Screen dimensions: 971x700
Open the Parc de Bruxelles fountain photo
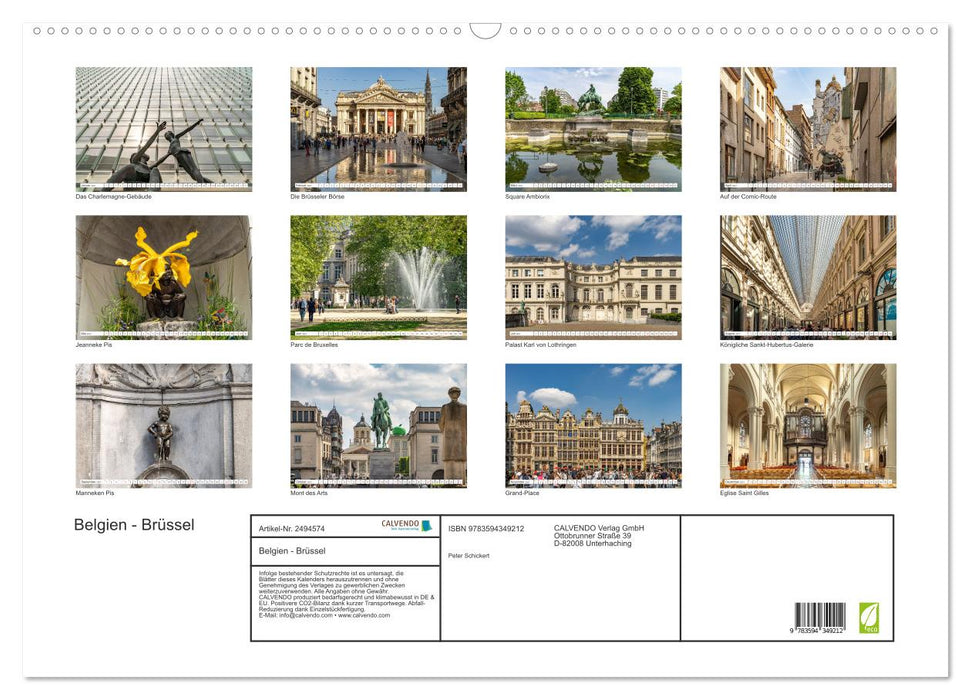378,277
